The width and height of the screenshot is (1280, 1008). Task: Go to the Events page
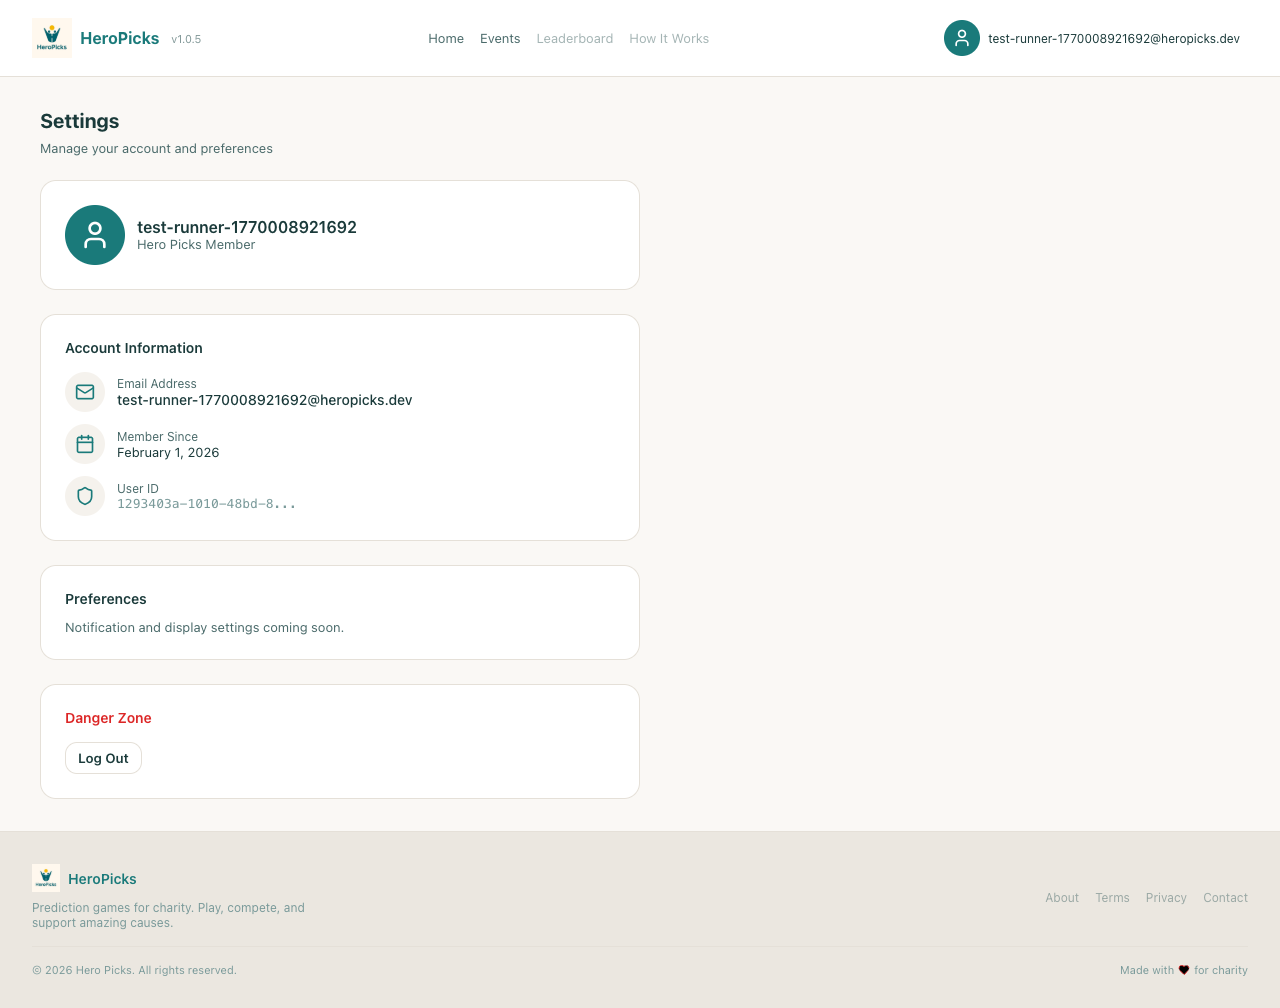coord(500,39)
